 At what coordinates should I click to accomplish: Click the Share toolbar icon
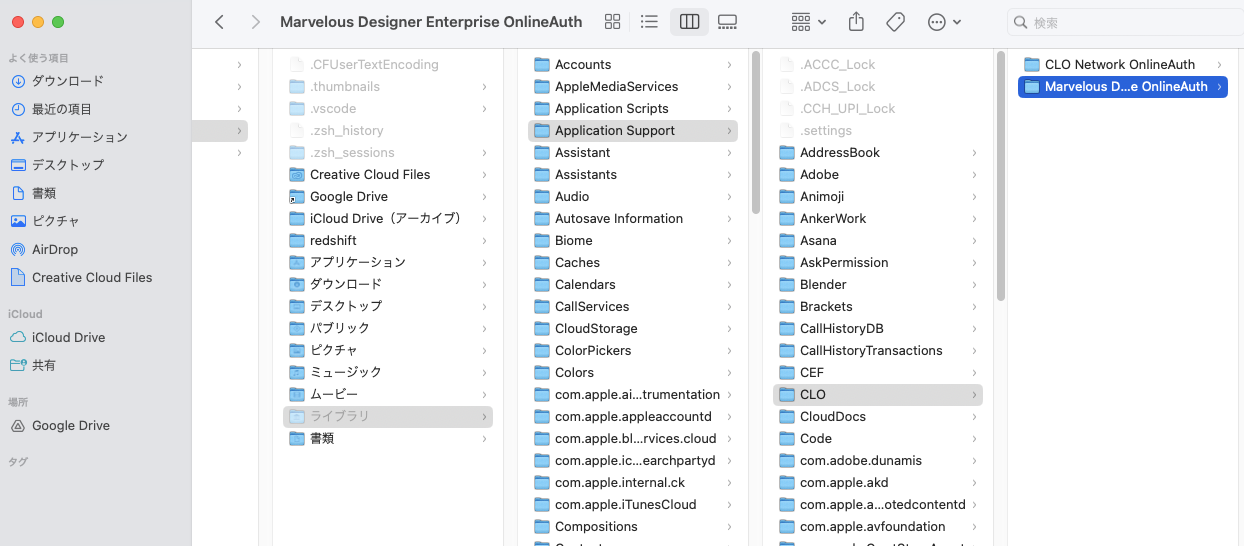click(856, 22)
